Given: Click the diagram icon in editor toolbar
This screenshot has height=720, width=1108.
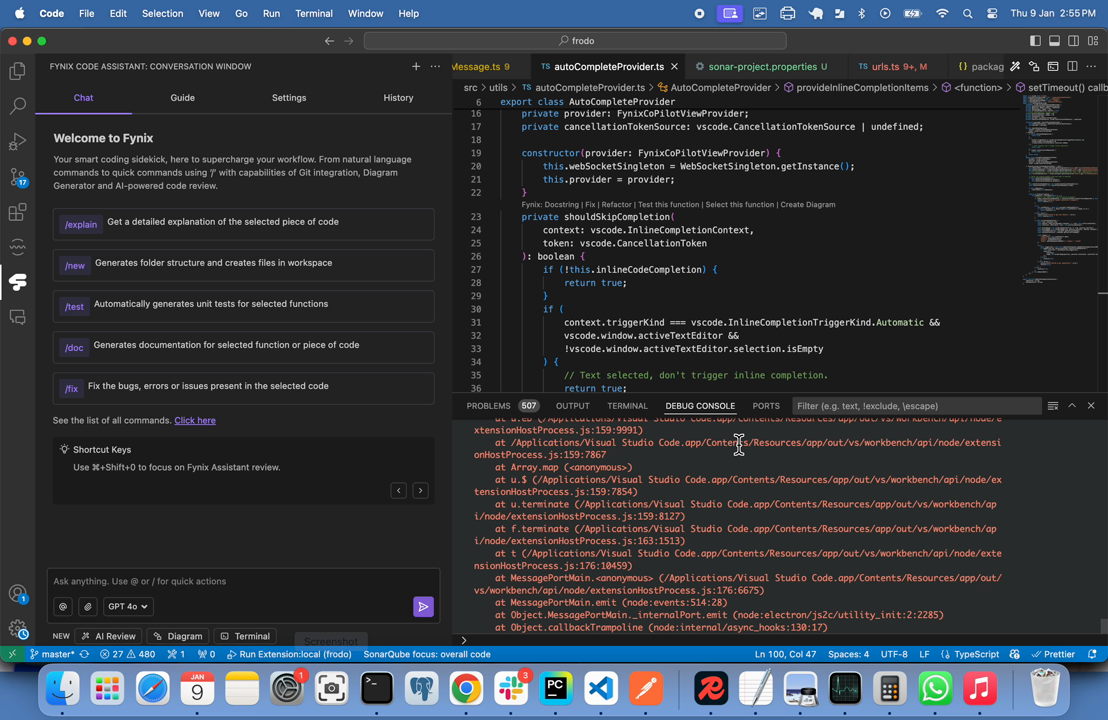Looking at the screenshot, I should [1034, 66].
